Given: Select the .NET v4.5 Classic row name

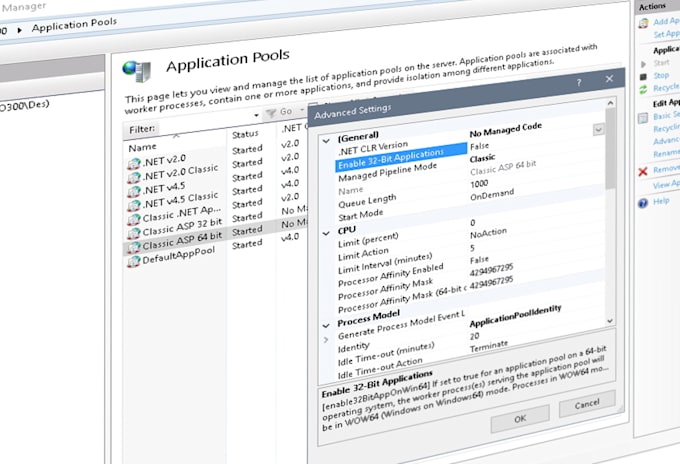Looking at the screenshot, I should point(180,200).
